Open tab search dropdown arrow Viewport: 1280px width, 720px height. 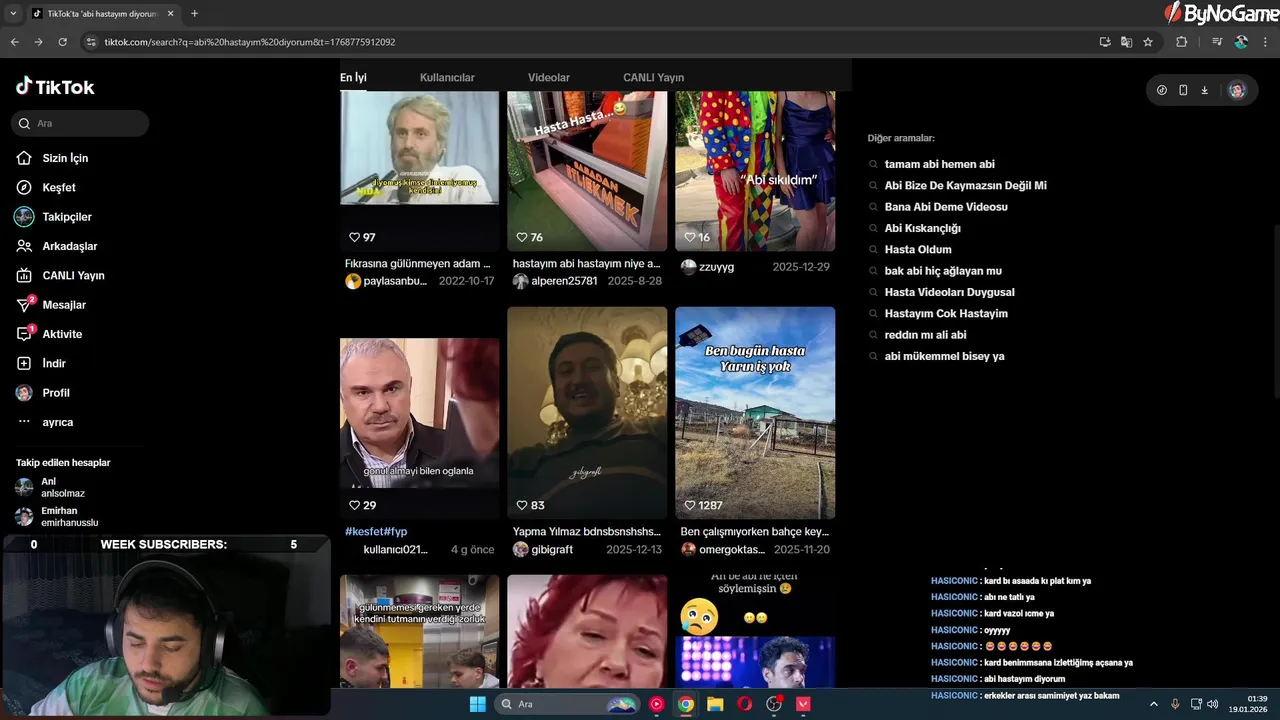coord(14,13)
